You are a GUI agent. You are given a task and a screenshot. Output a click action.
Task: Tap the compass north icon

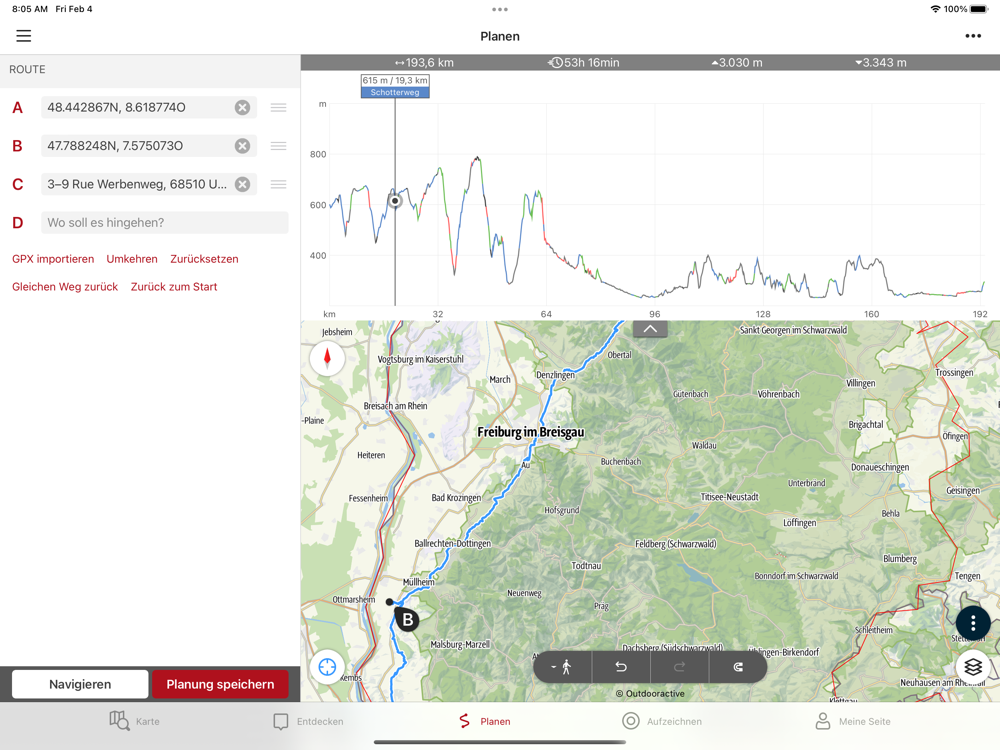(327, 358)
